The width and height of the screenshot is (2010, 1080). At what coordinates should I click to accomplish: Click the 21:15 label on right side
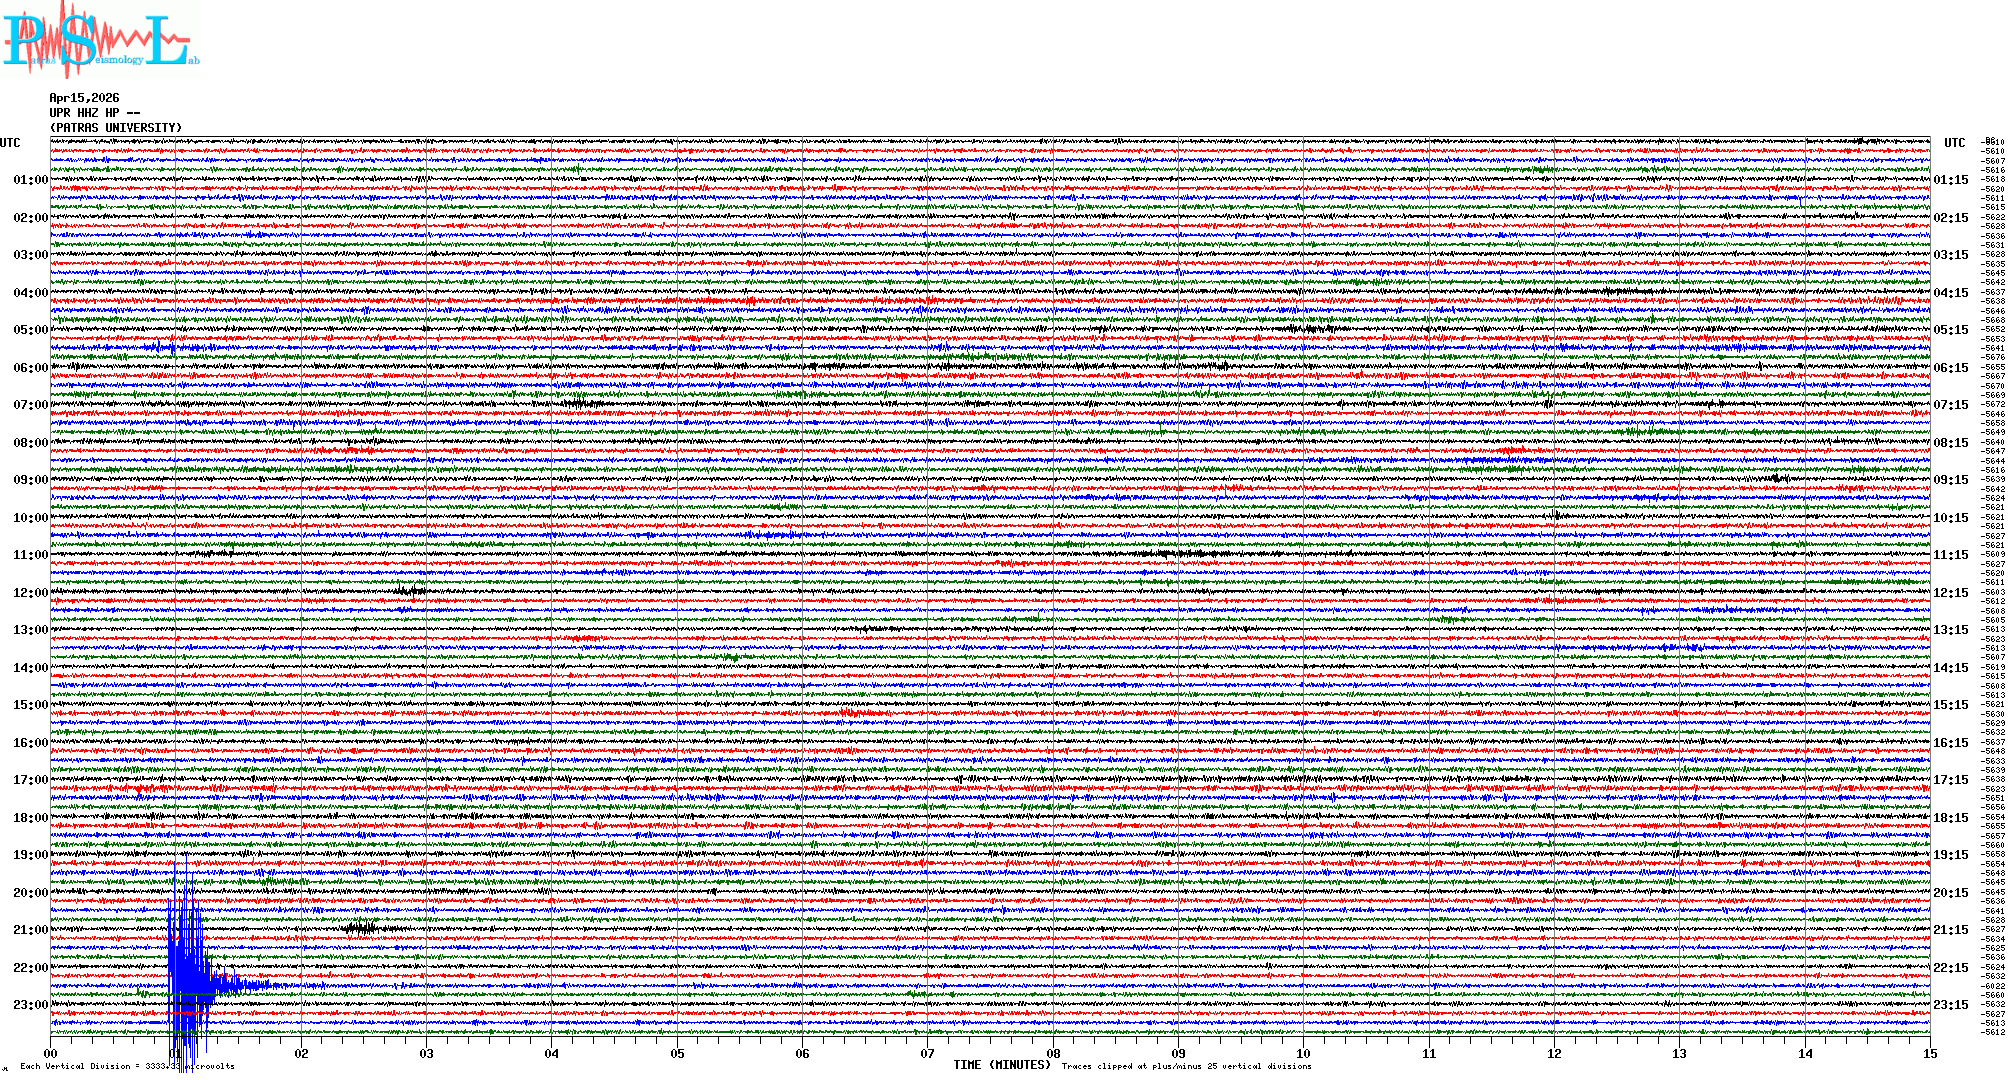[1950, 930]
